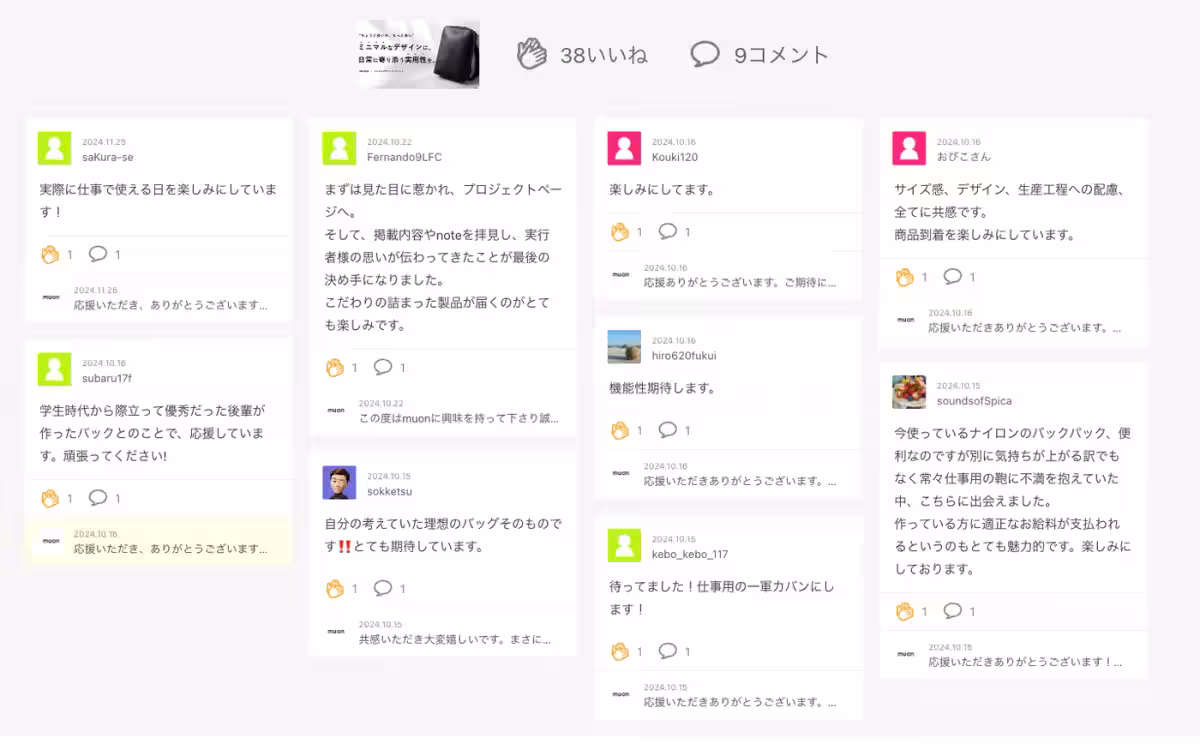Image resolution: width=1200 pixels, height=744 pixels.
Task: Click the 9コメント speech bubble icon
Action: [x=708, y=56]
